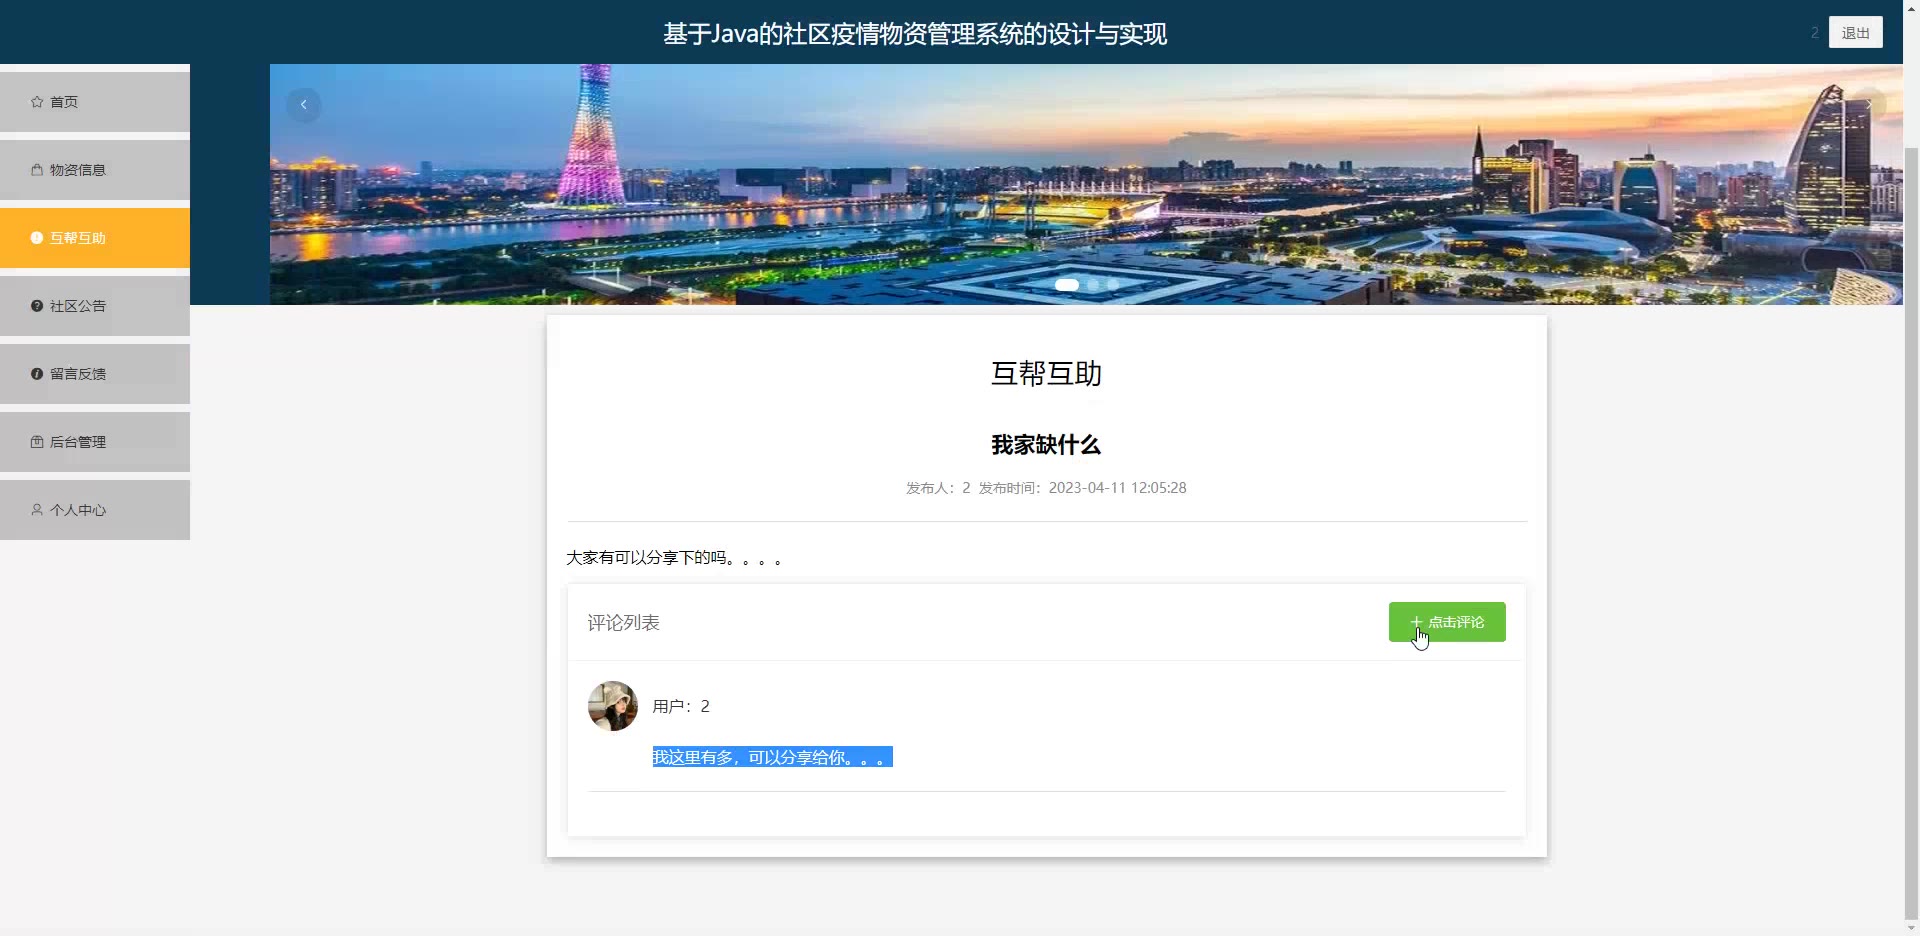Screen dimensions: 1920x936
Task: Go to the previous banner slide
Action: tap(304, 105)
